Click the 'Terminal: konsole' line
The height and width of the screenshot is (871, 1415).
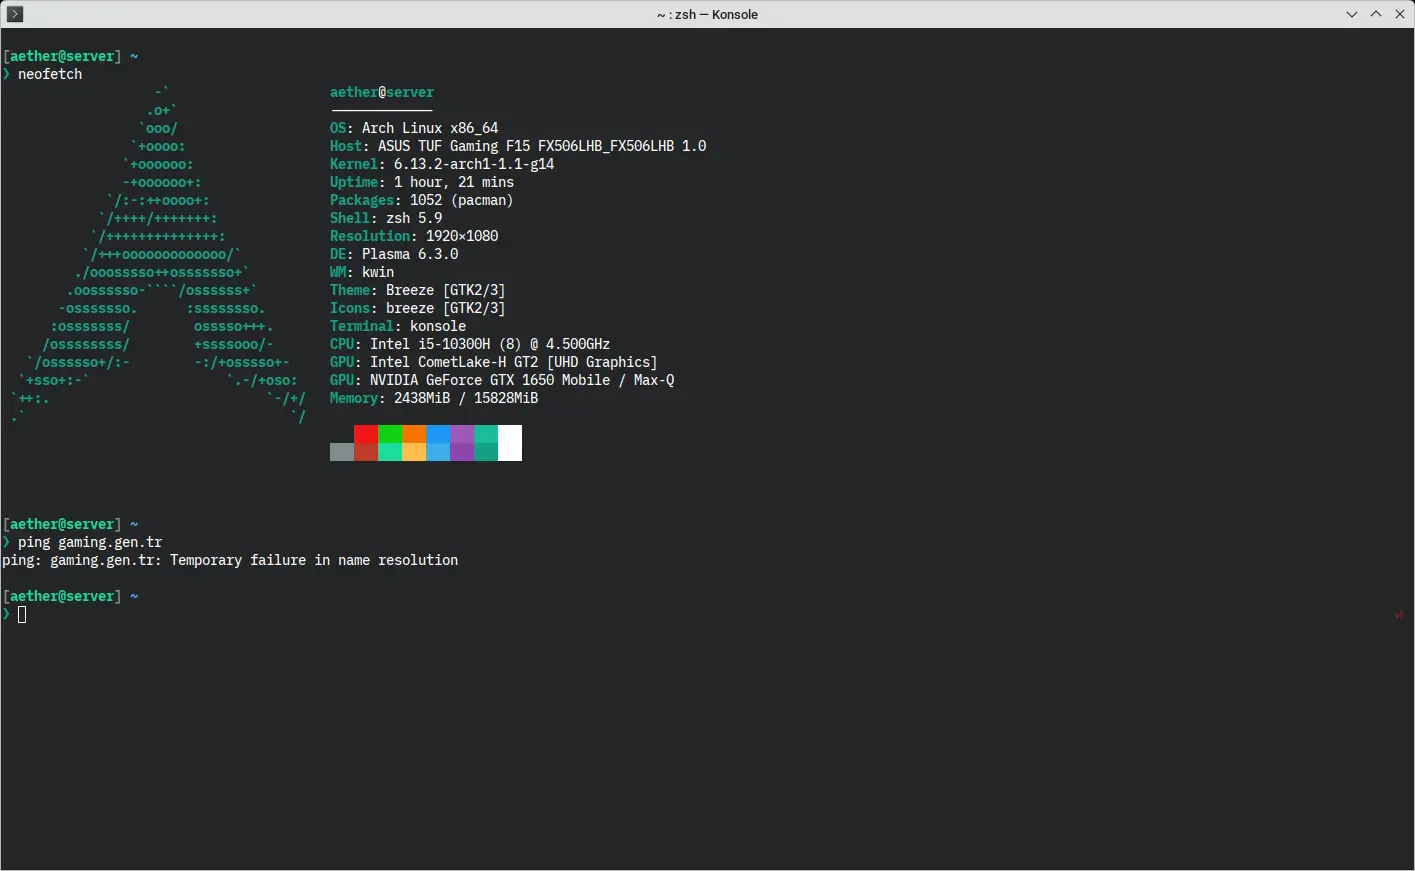[398, 326]
